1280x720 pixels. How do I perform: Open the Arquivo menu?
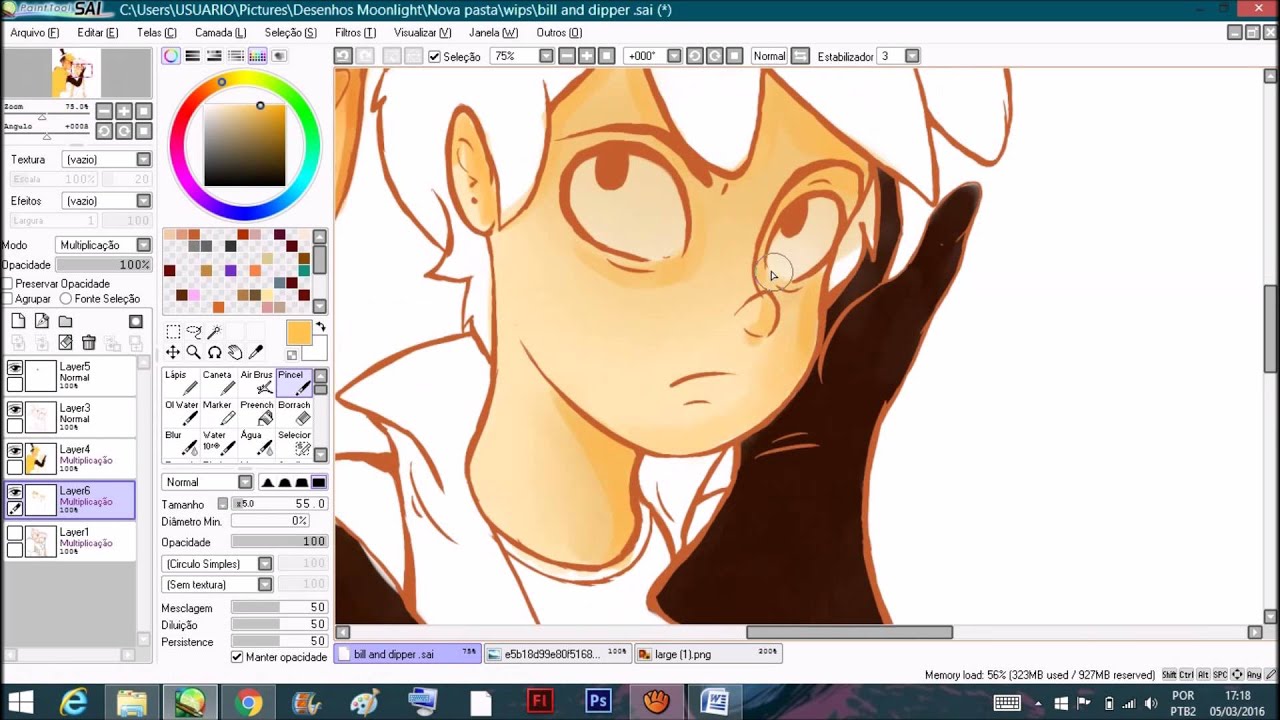pos(34,33)
